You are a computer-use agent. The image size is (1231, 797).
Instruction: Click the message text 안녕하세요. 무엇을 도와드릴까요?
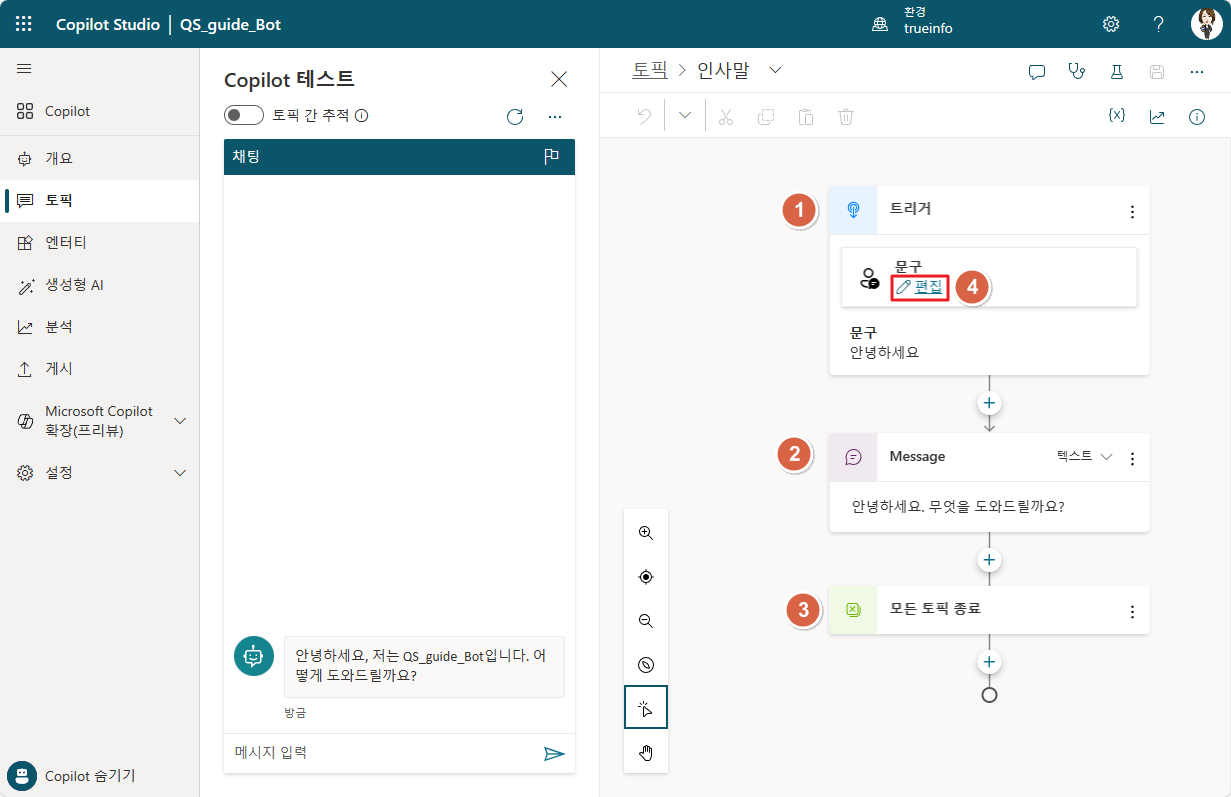coord(957,507)
